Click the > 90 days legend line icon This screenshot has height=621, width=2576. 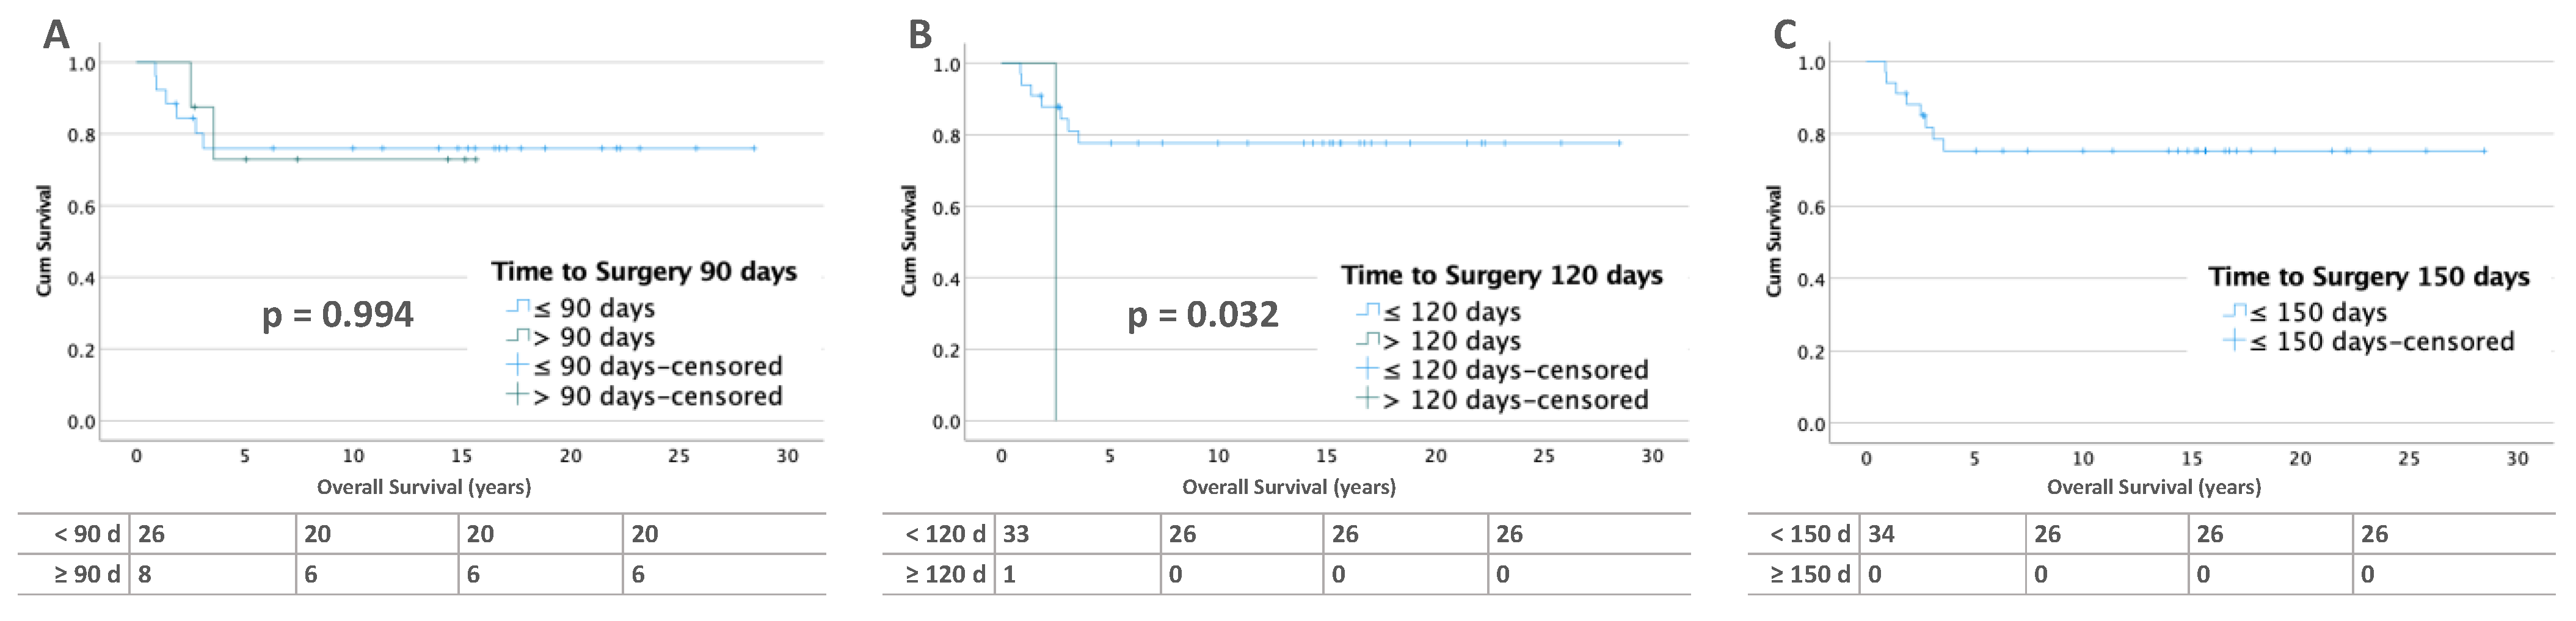coord(518,337)
